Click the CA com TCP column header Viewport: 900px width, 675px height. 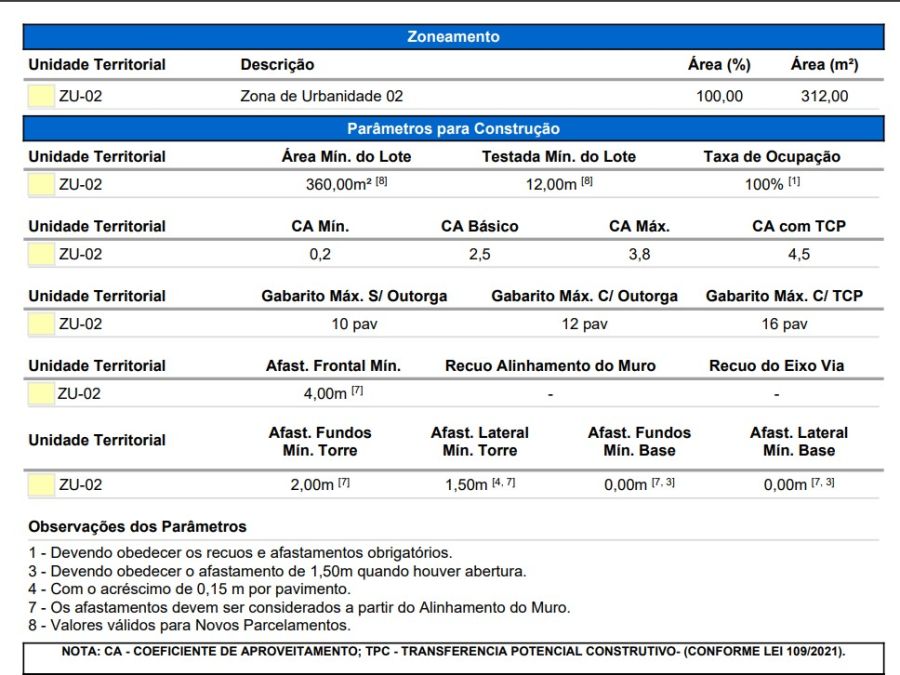click(798, 226)
